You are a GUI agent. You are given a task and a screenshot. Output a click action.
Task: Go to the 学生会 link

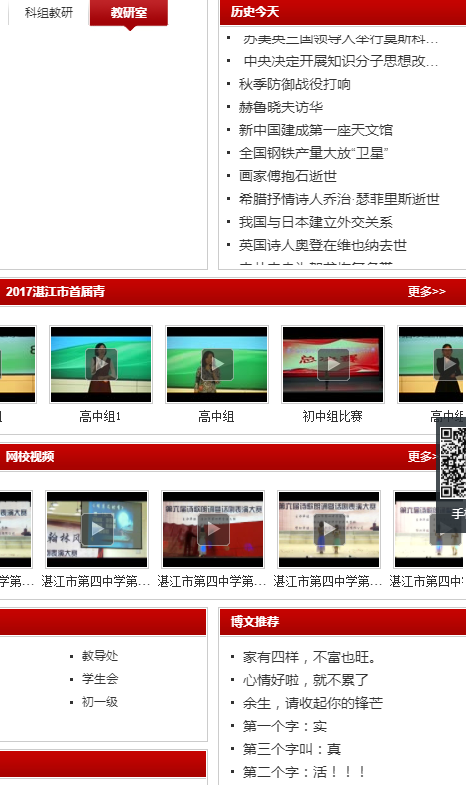tap(100, 679)
